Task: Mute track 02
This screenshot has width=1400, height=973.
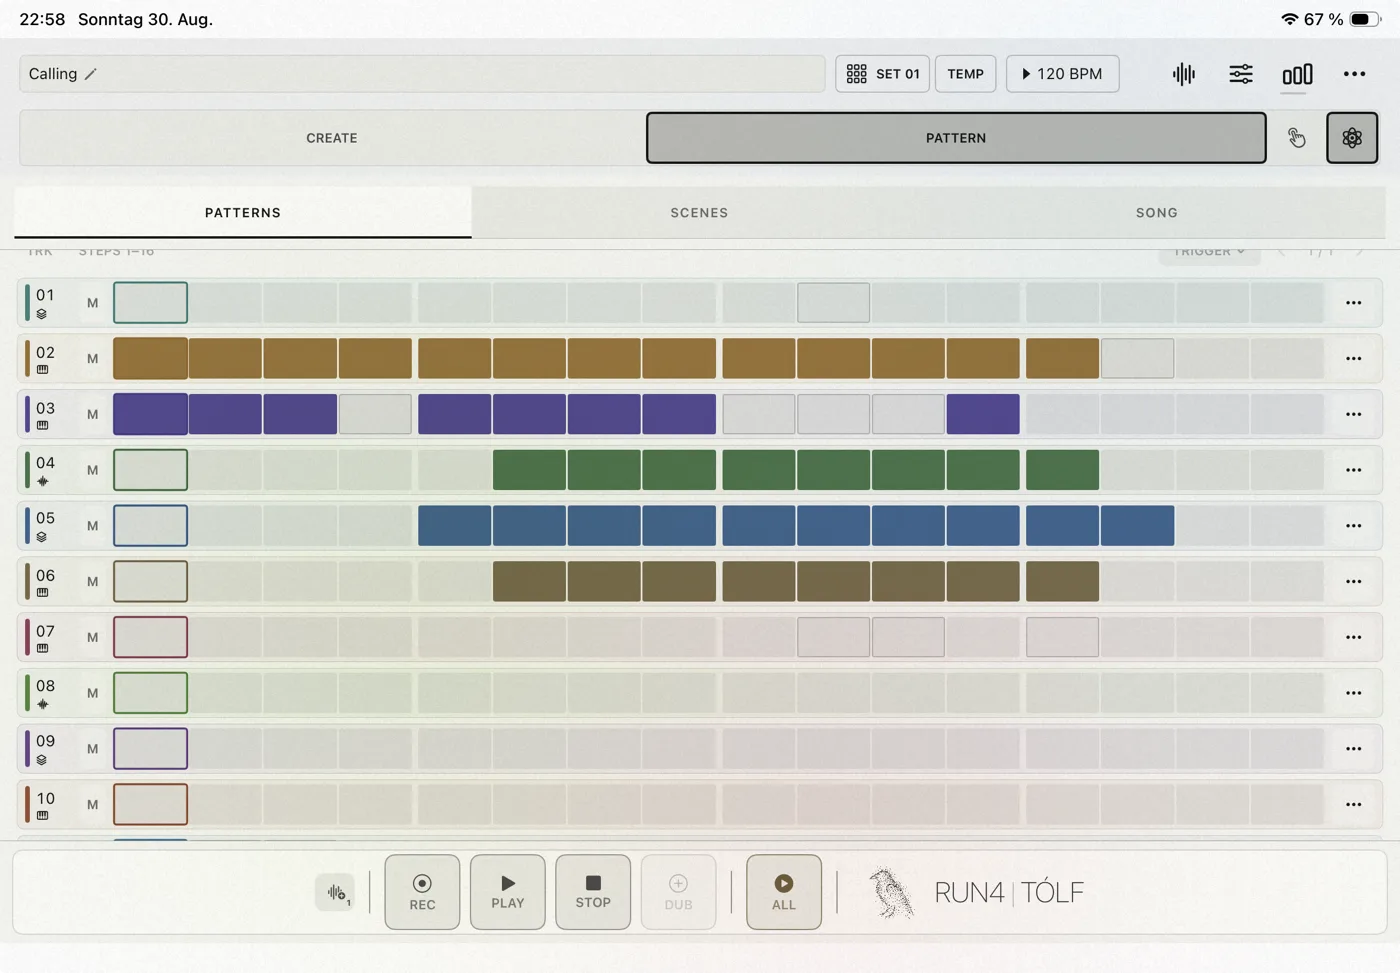Action: tap(92, 359)
